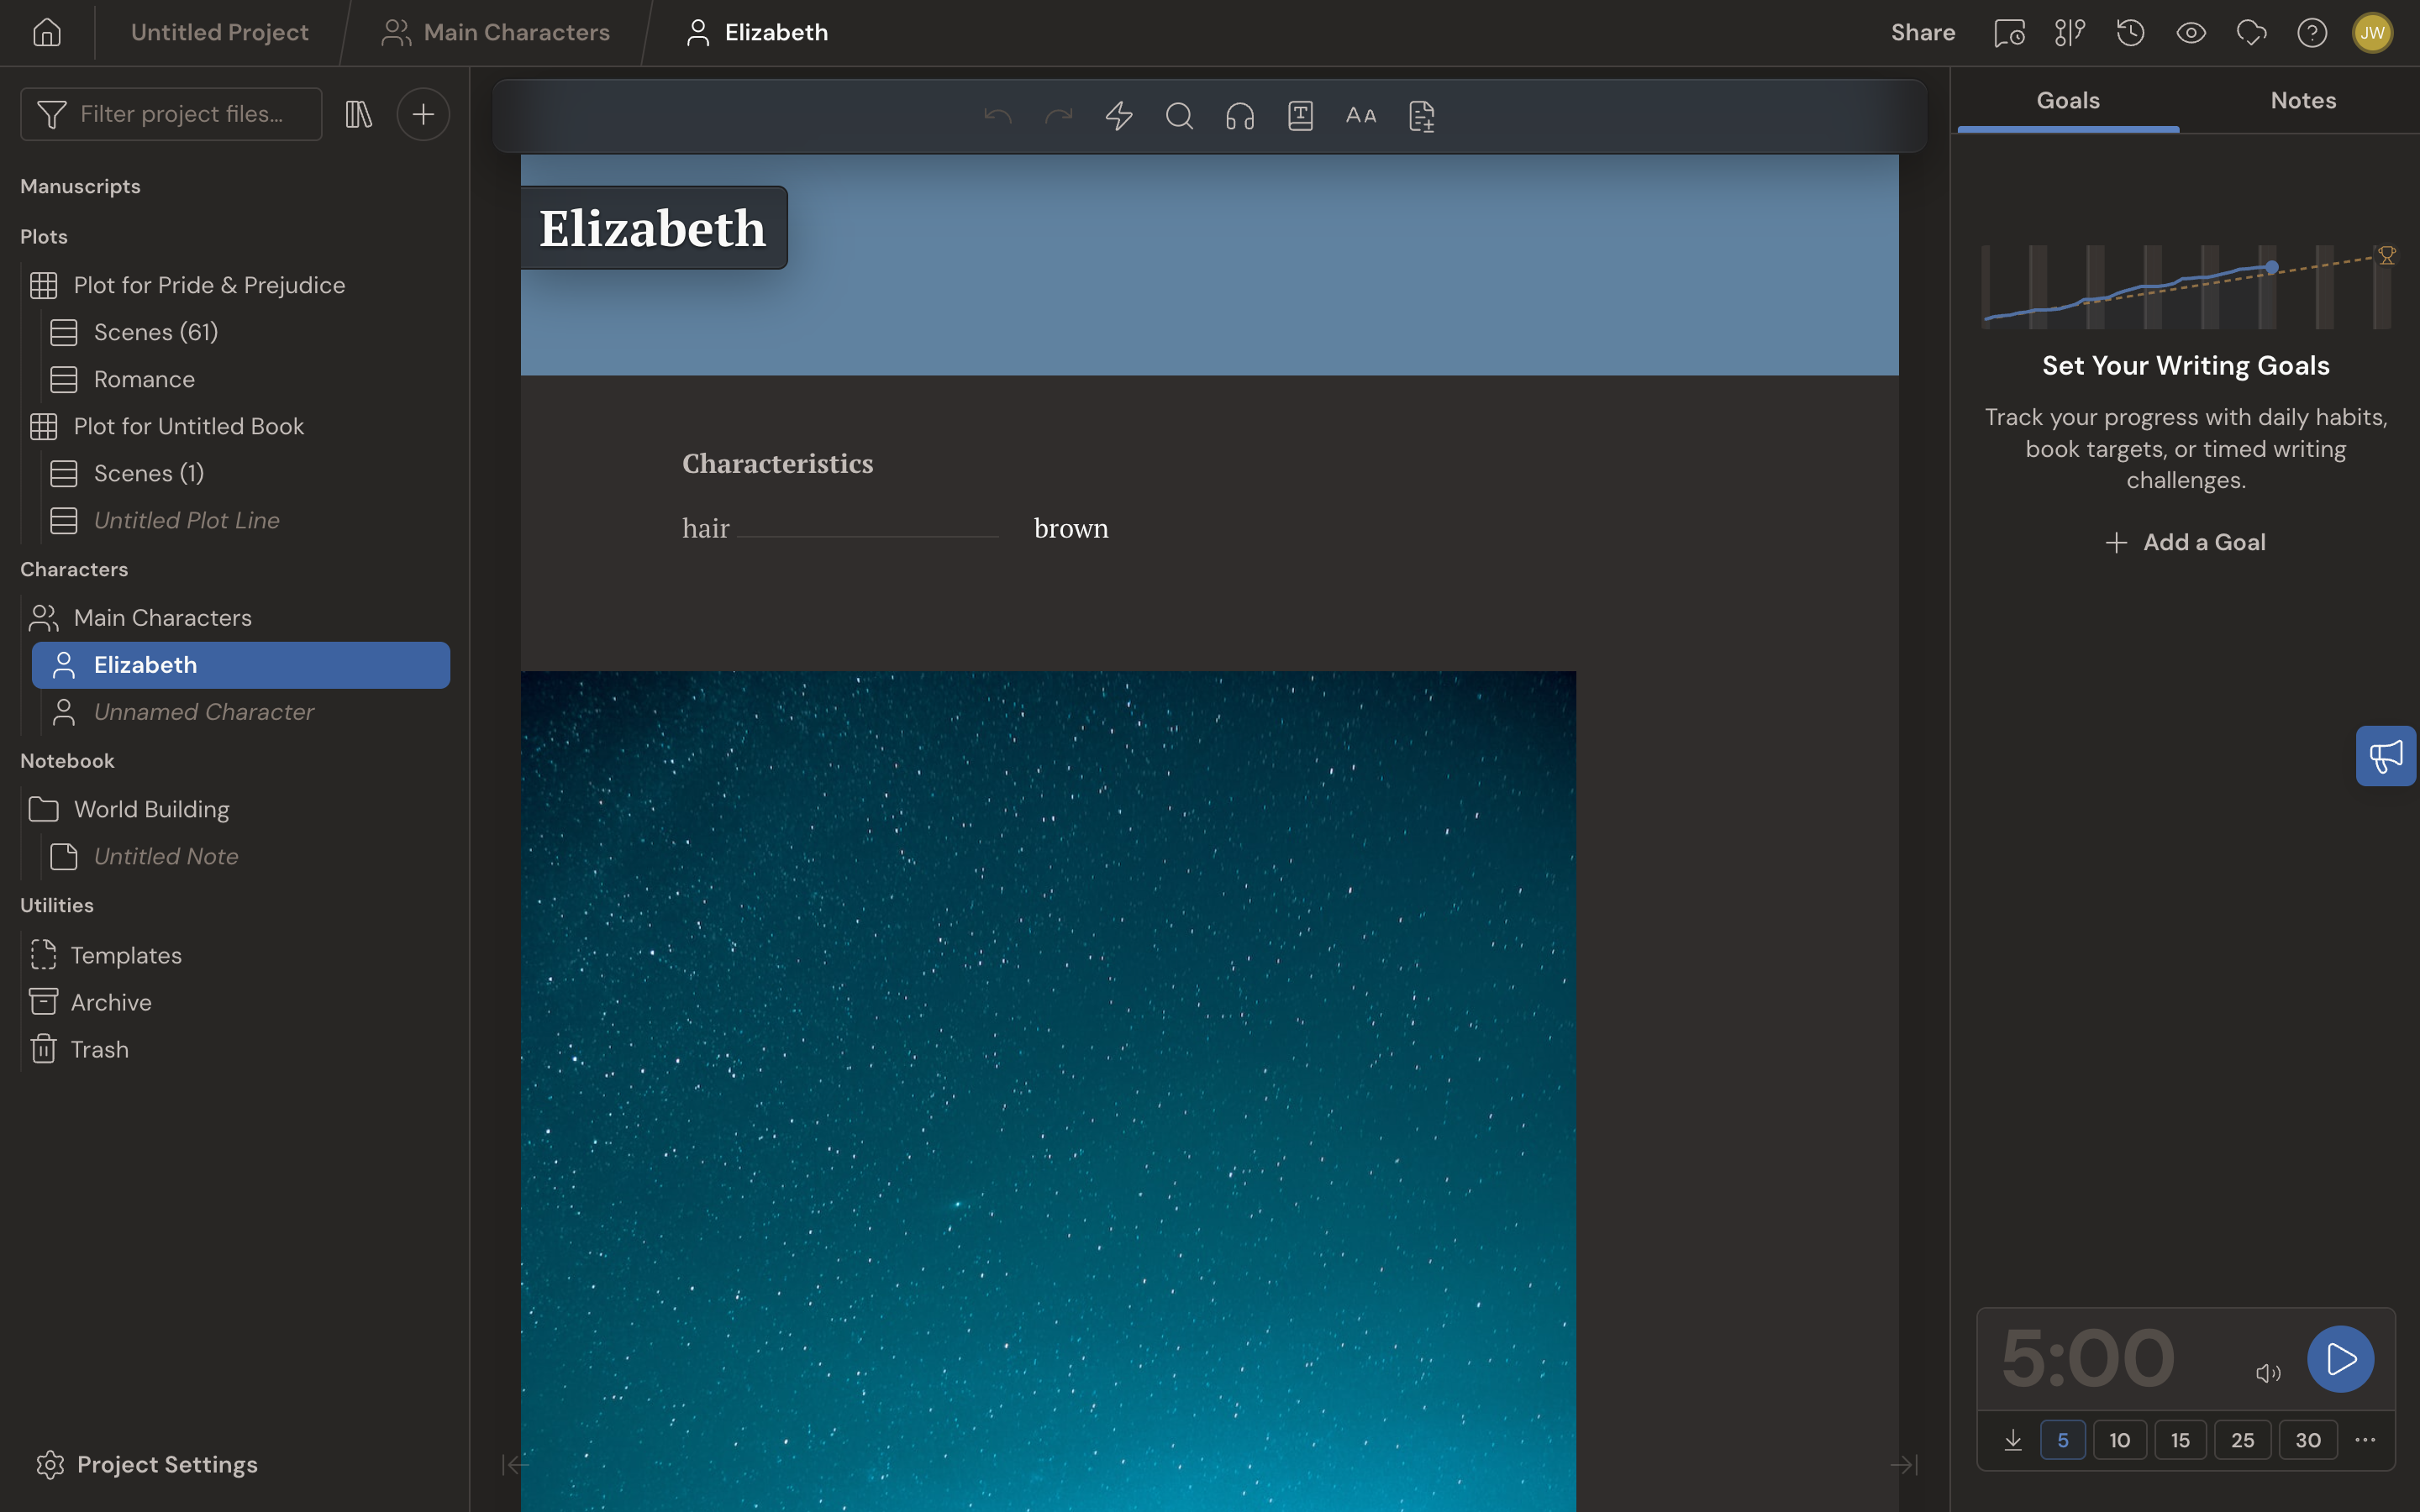Switch to the Goals tab
Image resolution: width=2420 pixels, height=1512 pixels.
point(2068,101)
